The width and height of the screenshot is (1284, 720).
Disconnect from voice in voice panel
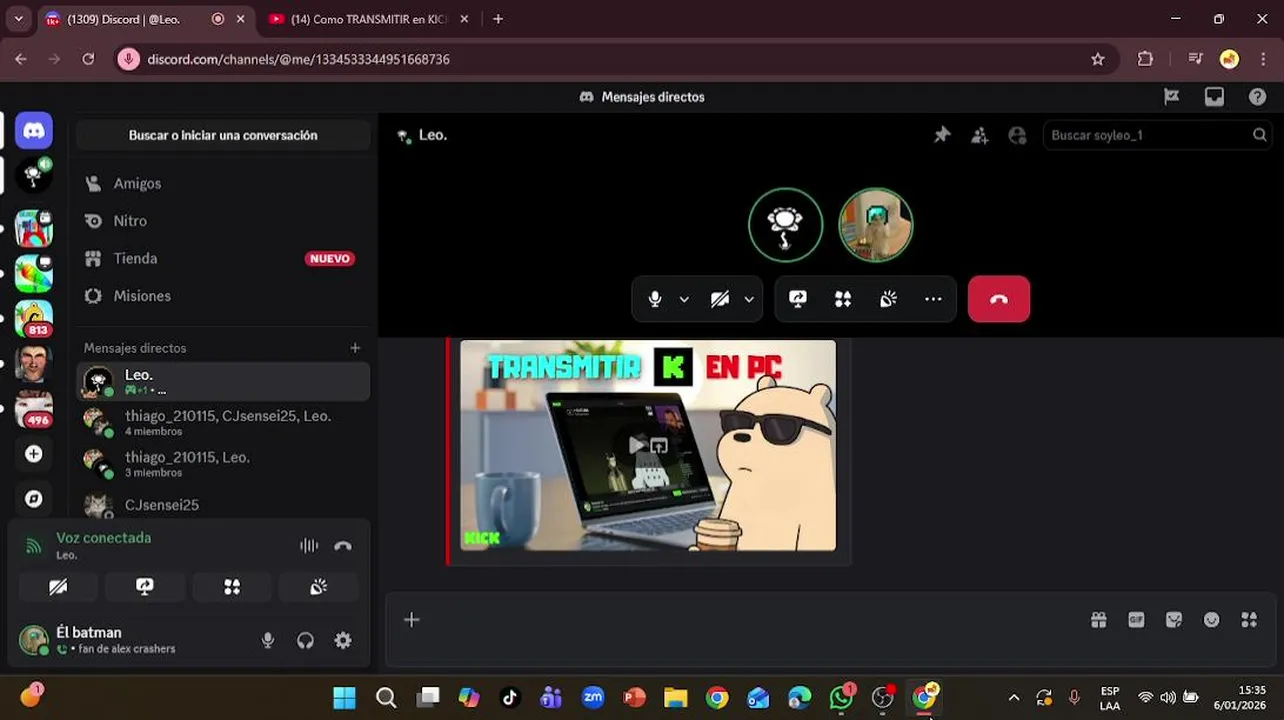[343, 546]
